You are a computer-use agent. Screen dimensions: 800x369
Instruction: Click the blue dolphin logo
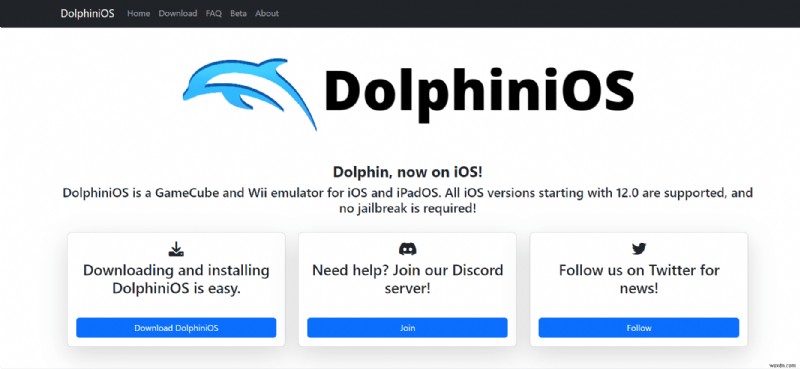coord(250,93)
